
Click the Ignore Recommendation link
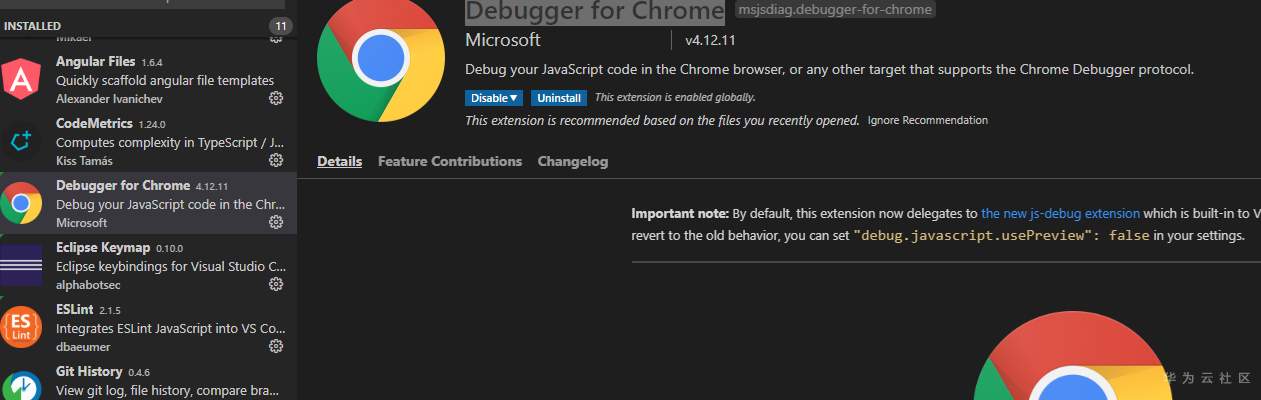[x=927, y=120]
